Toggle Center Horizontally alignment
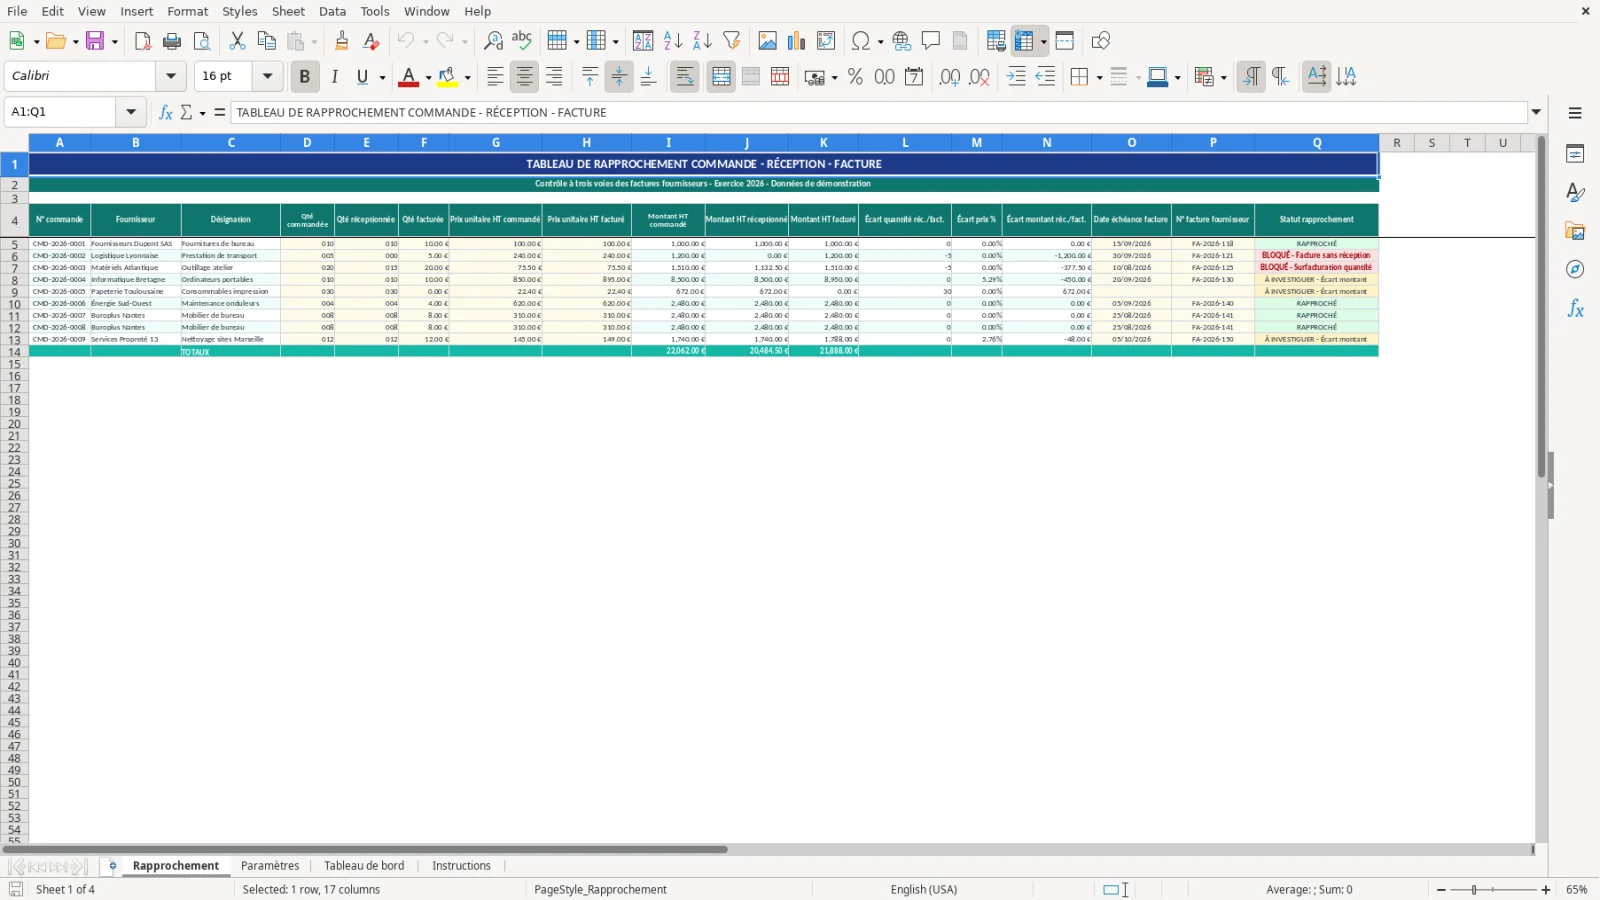This screenshot has height=900, width=1600. pyautogui.click(x=524, y=77)
